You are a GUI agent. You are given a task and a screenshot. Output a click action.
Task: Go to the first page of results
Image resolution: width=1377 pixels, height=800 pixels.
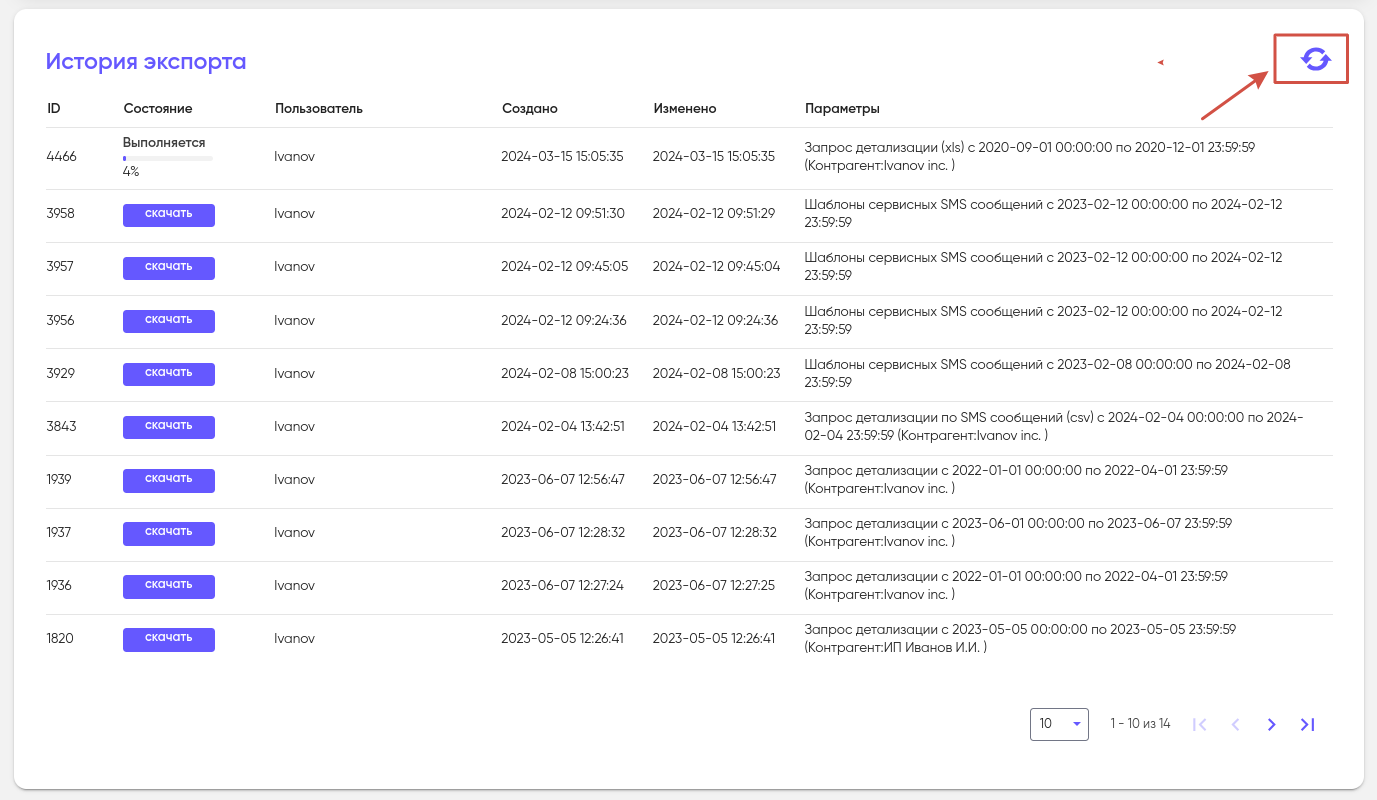point(1200,725)
